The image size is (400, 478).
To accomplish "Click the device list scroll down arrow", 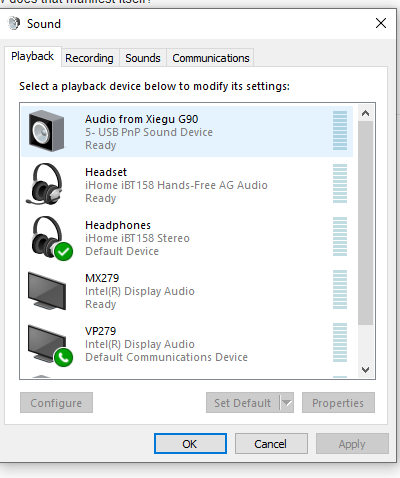I will [x=366, y=370].
